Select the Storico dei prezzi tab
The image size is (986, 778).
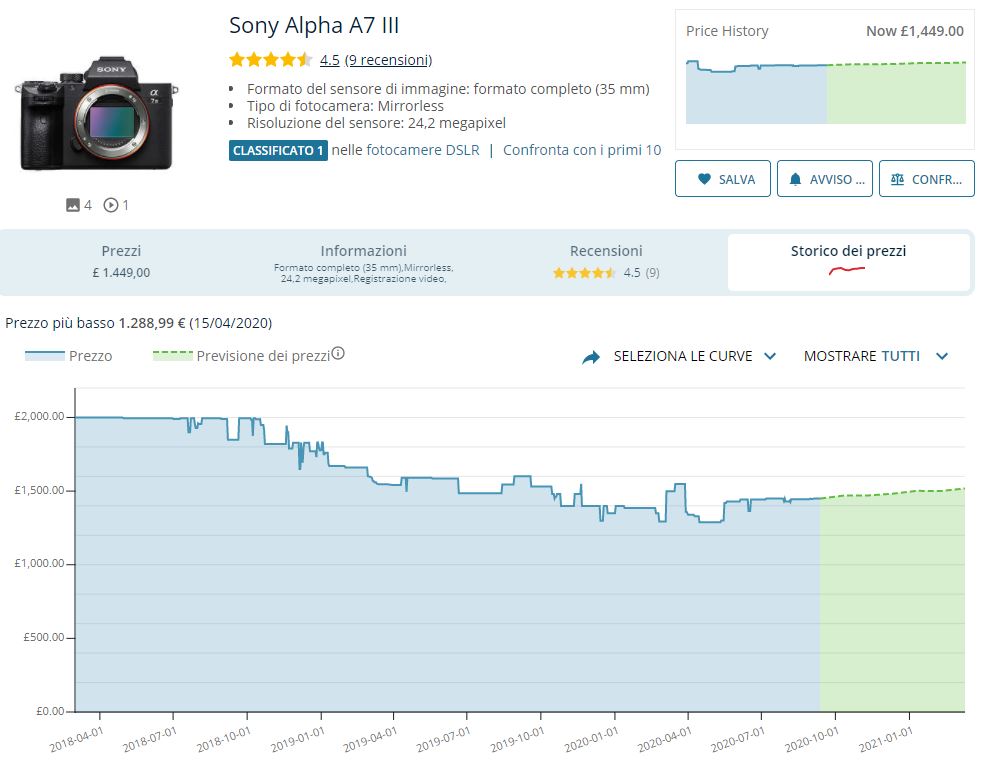click(848, 262)
